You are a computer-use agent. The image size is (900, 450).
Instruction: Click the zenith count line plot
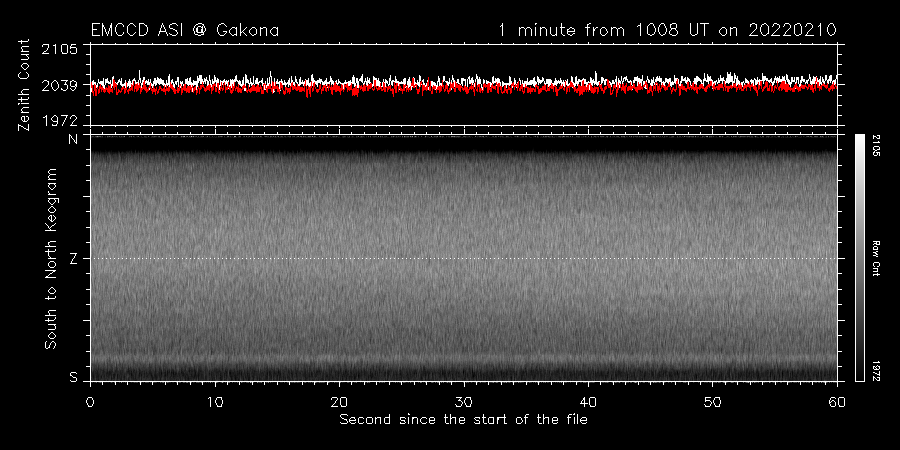coord(464,84)
